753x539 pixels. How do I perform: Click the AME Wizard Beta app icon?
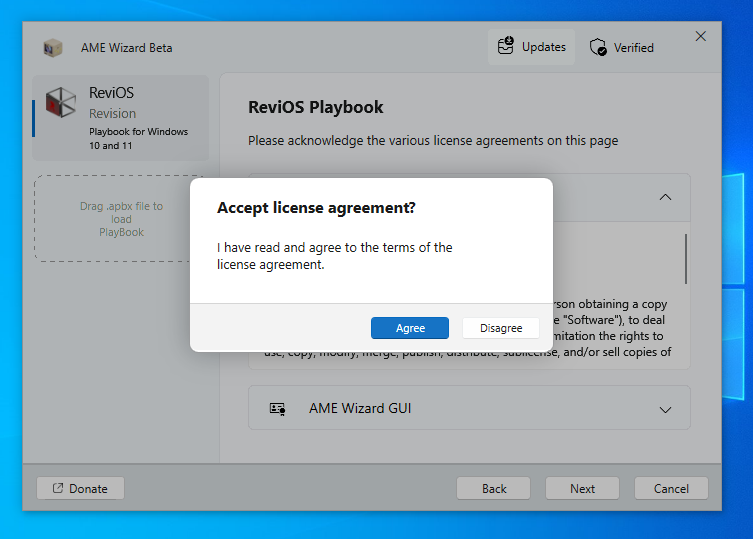coord(53,48)
